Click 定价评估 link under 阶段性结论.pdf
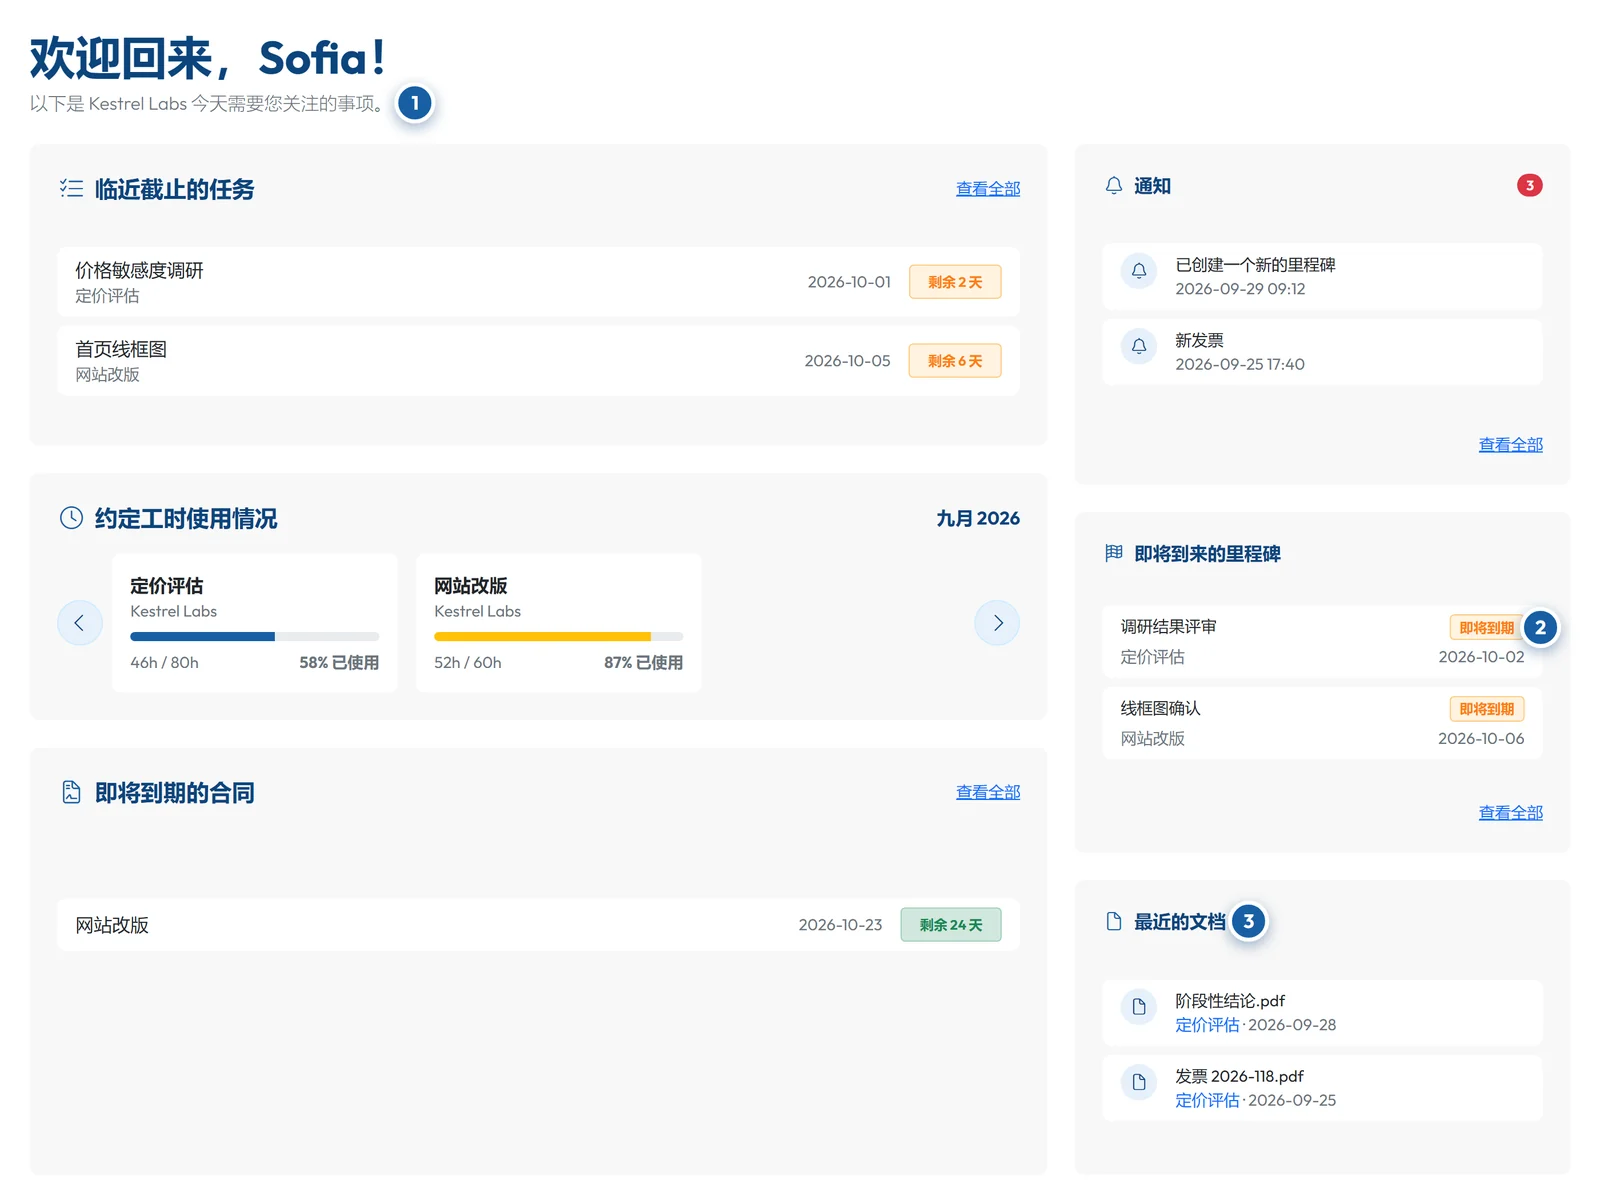Viewport: 1600px width, 1200px height. pyautogui.click(x=1207, y=1025)
